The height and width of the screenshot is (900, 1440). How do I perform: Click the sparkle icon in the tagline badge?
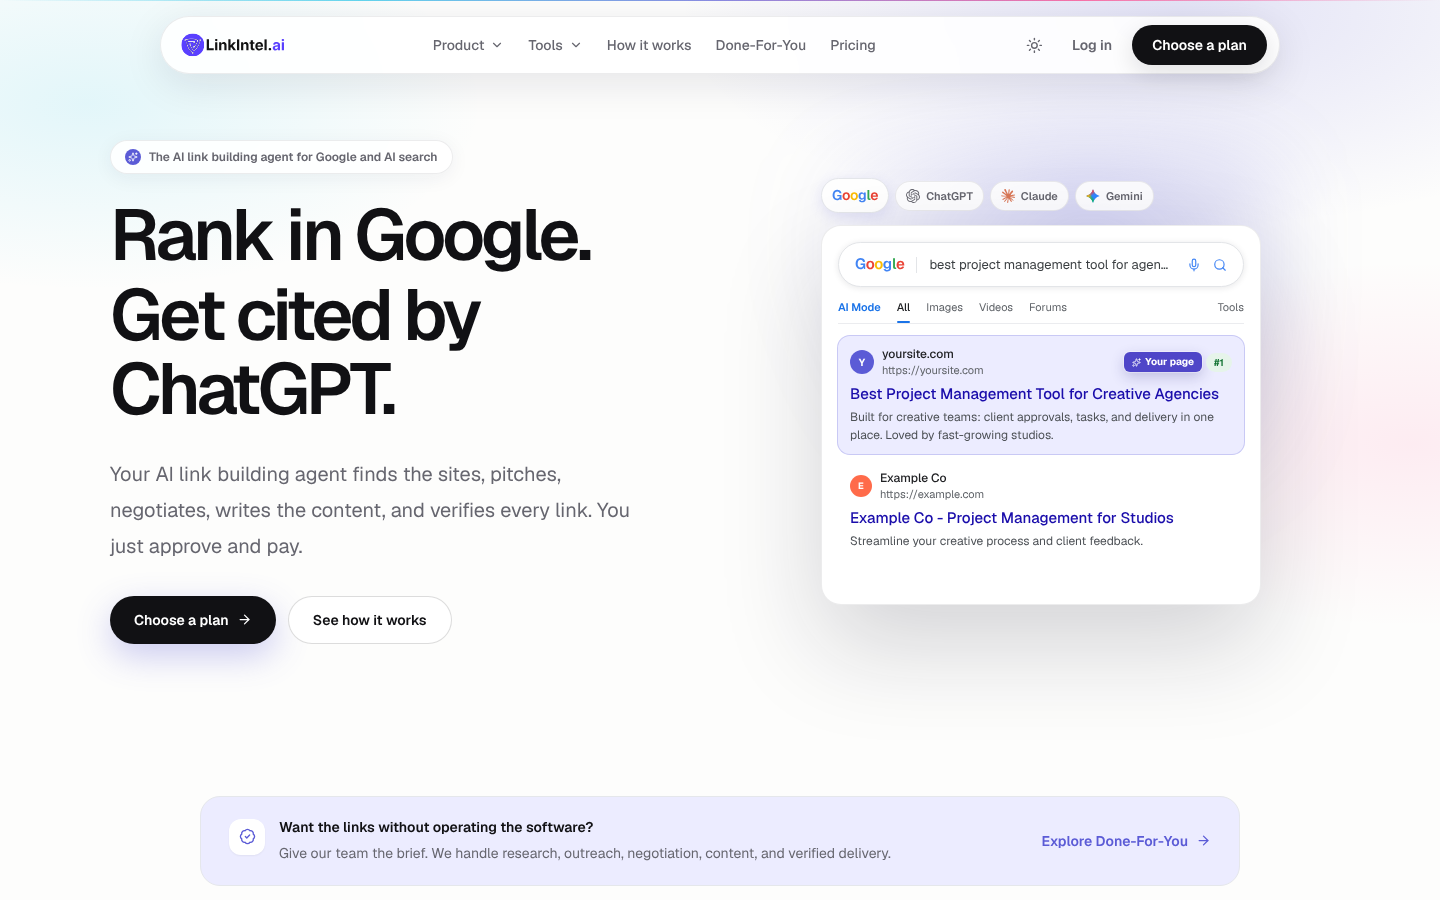[x=133, y=157]
